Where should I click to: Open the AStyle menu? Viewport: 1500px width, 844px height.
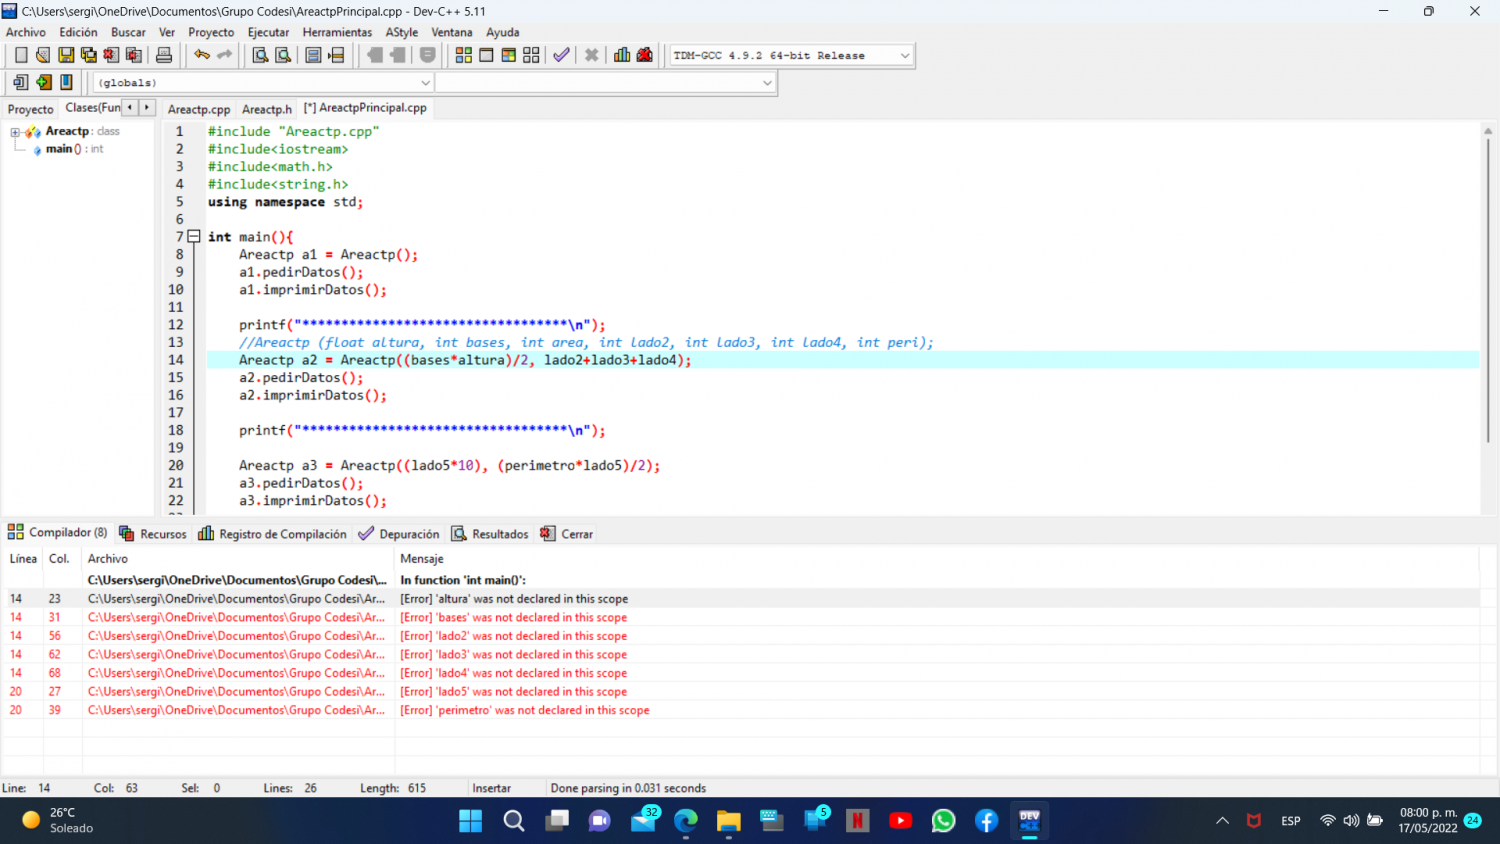pos(402,32)
